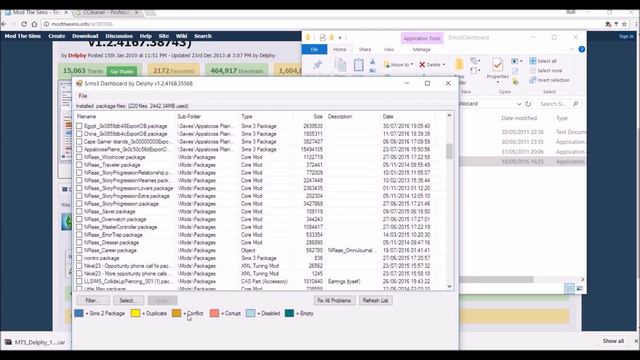This screenshot has width=640, height=360.
Task: Switch to the Share tab in Explorer
Action: (x=365, y=49)
